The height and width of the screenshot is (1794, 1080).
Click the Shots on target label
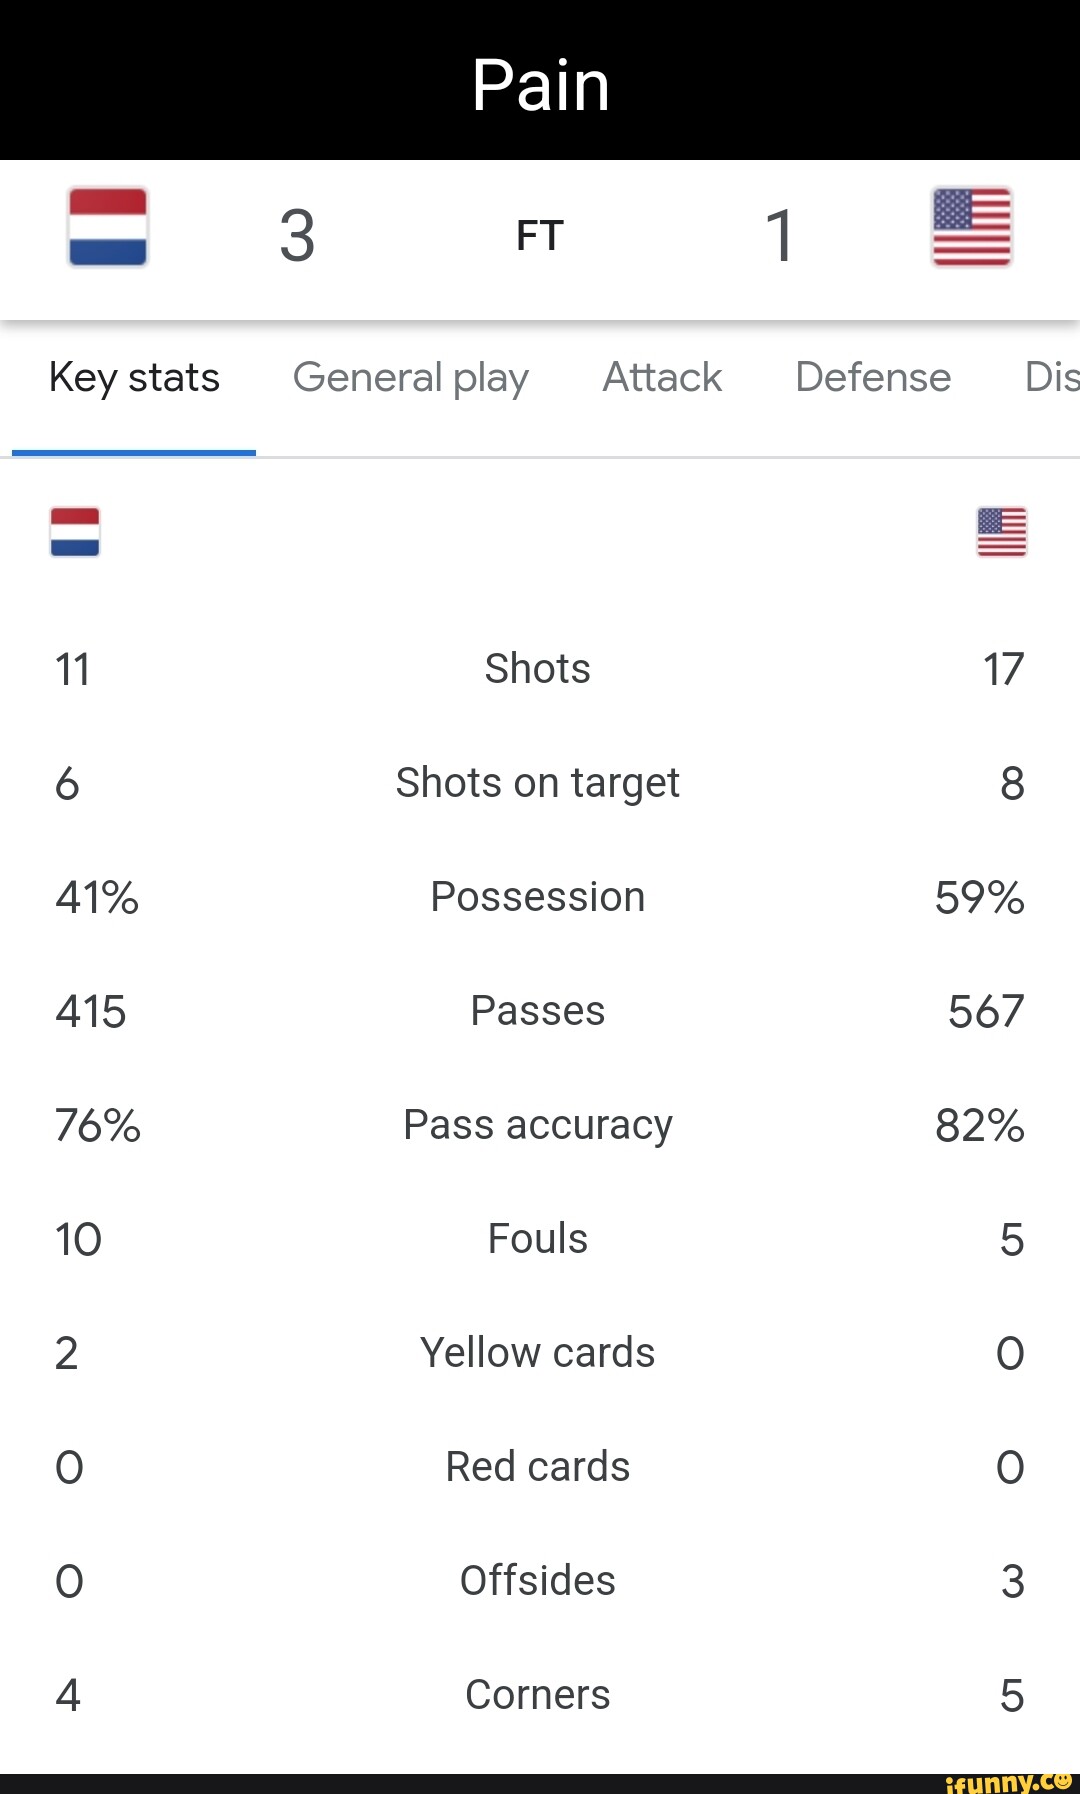tap(537, 783)
